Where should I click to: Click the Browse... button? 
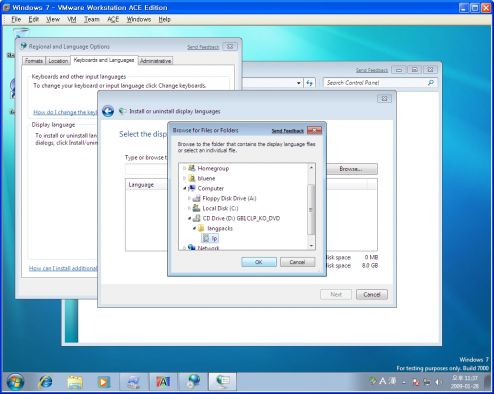click(351, 169)
